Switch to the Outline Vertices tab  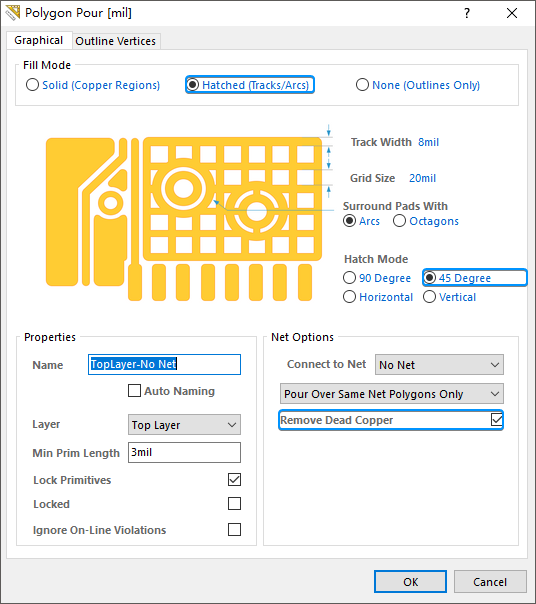116,41
